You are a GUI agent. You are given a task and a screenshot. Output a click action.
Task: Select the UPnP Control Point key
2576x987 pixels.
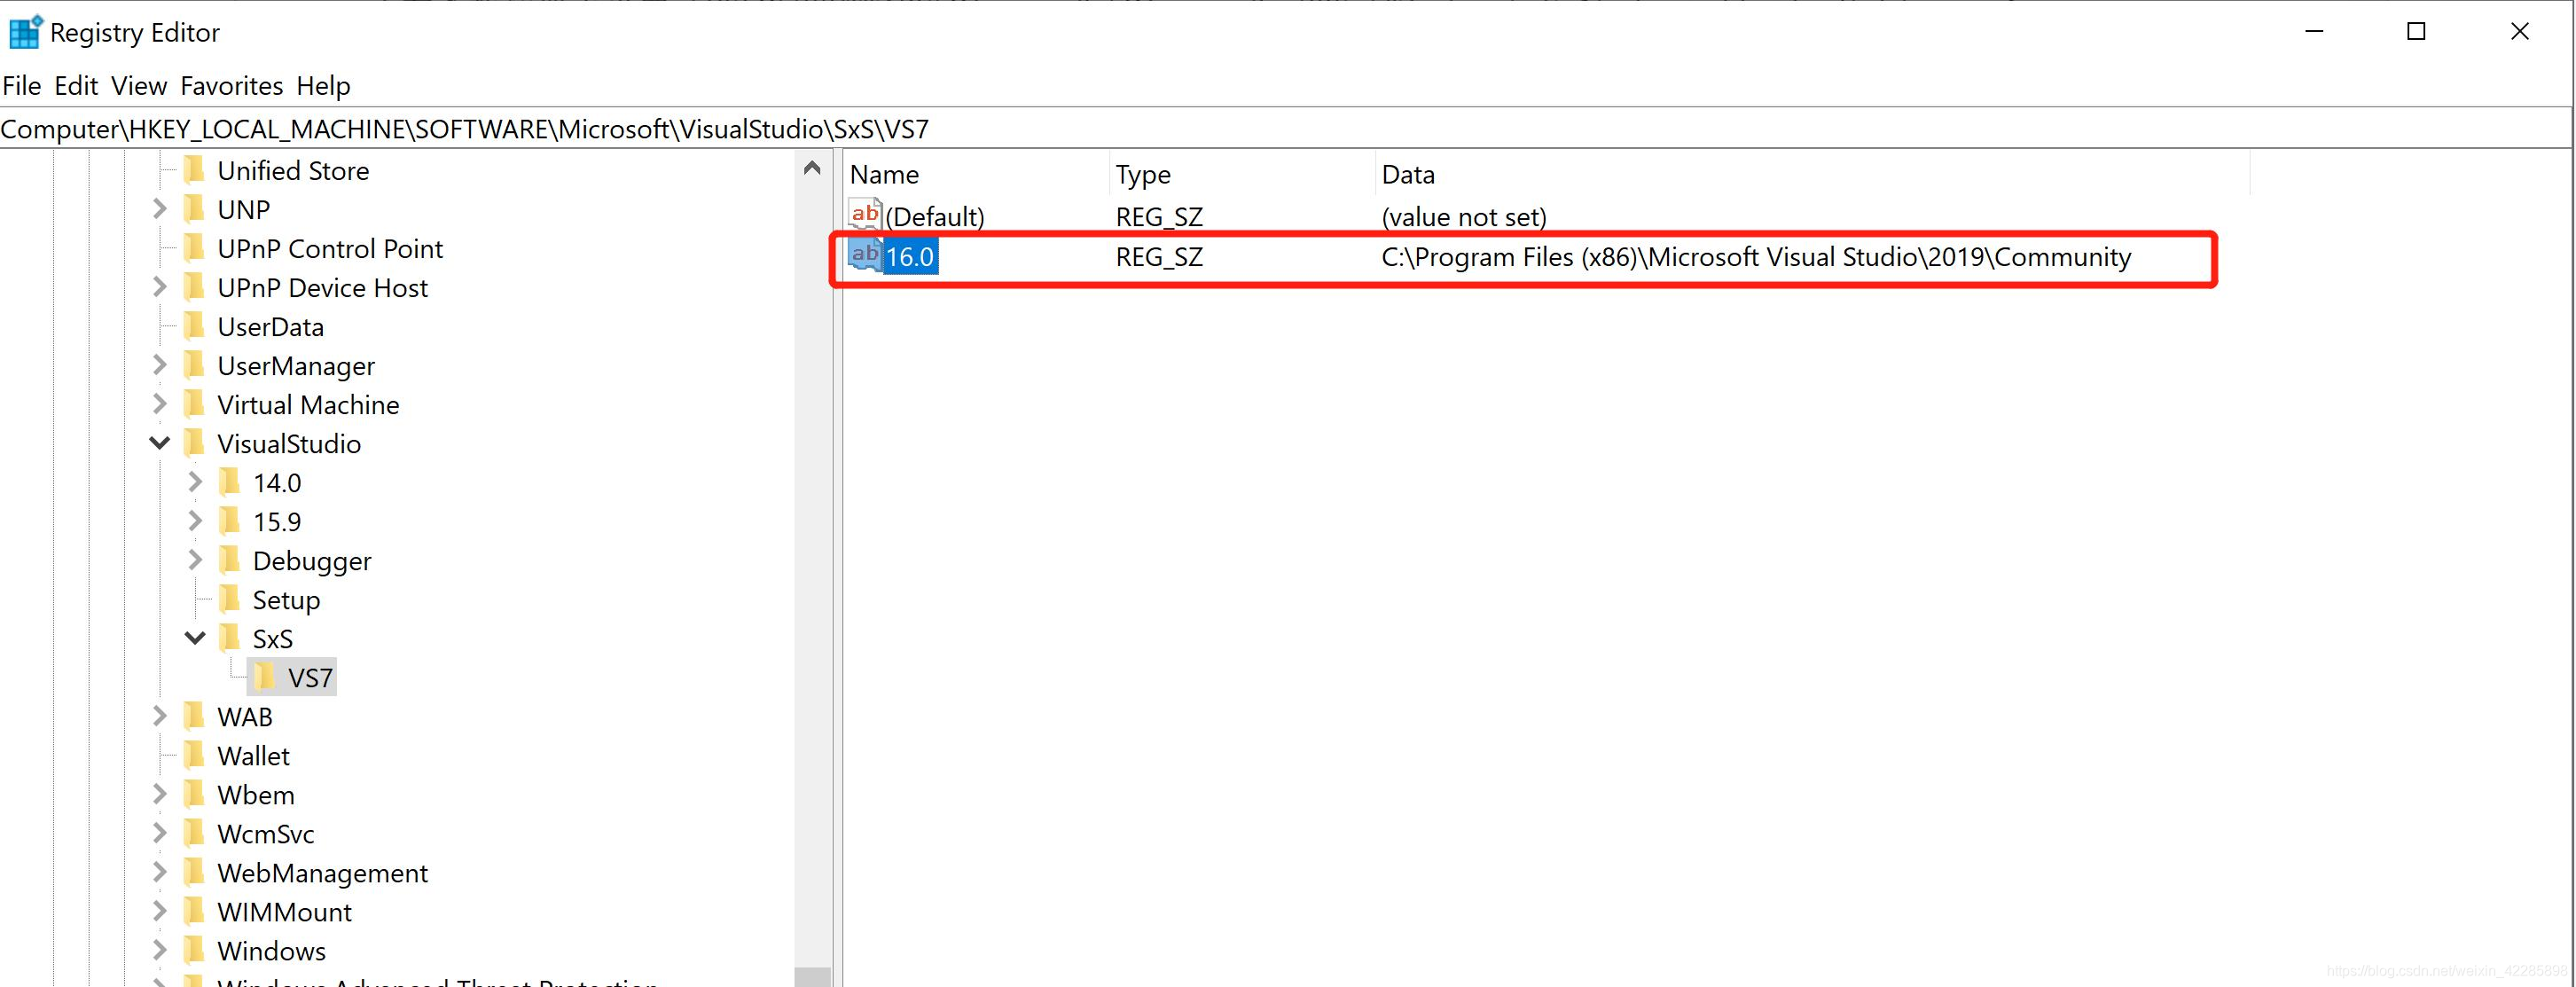330,248
